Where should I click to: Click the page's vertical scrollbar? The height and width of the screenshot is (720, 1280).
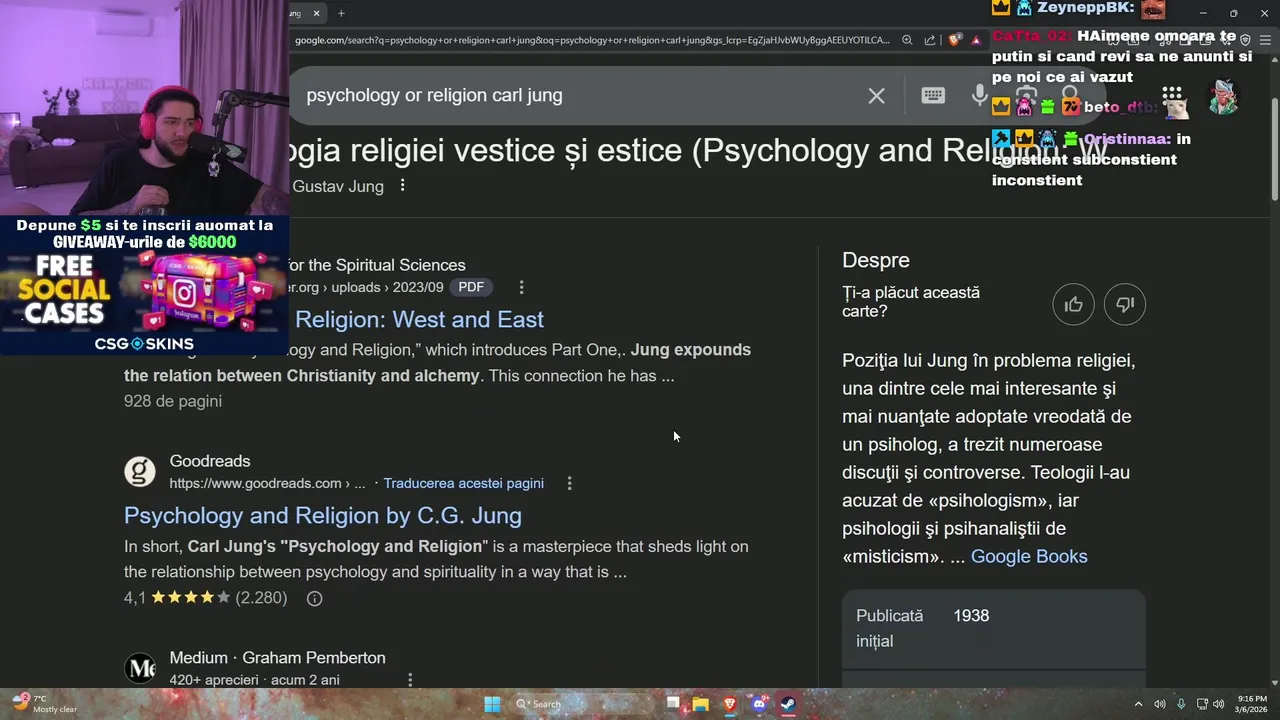click(x=1274, y=150)
